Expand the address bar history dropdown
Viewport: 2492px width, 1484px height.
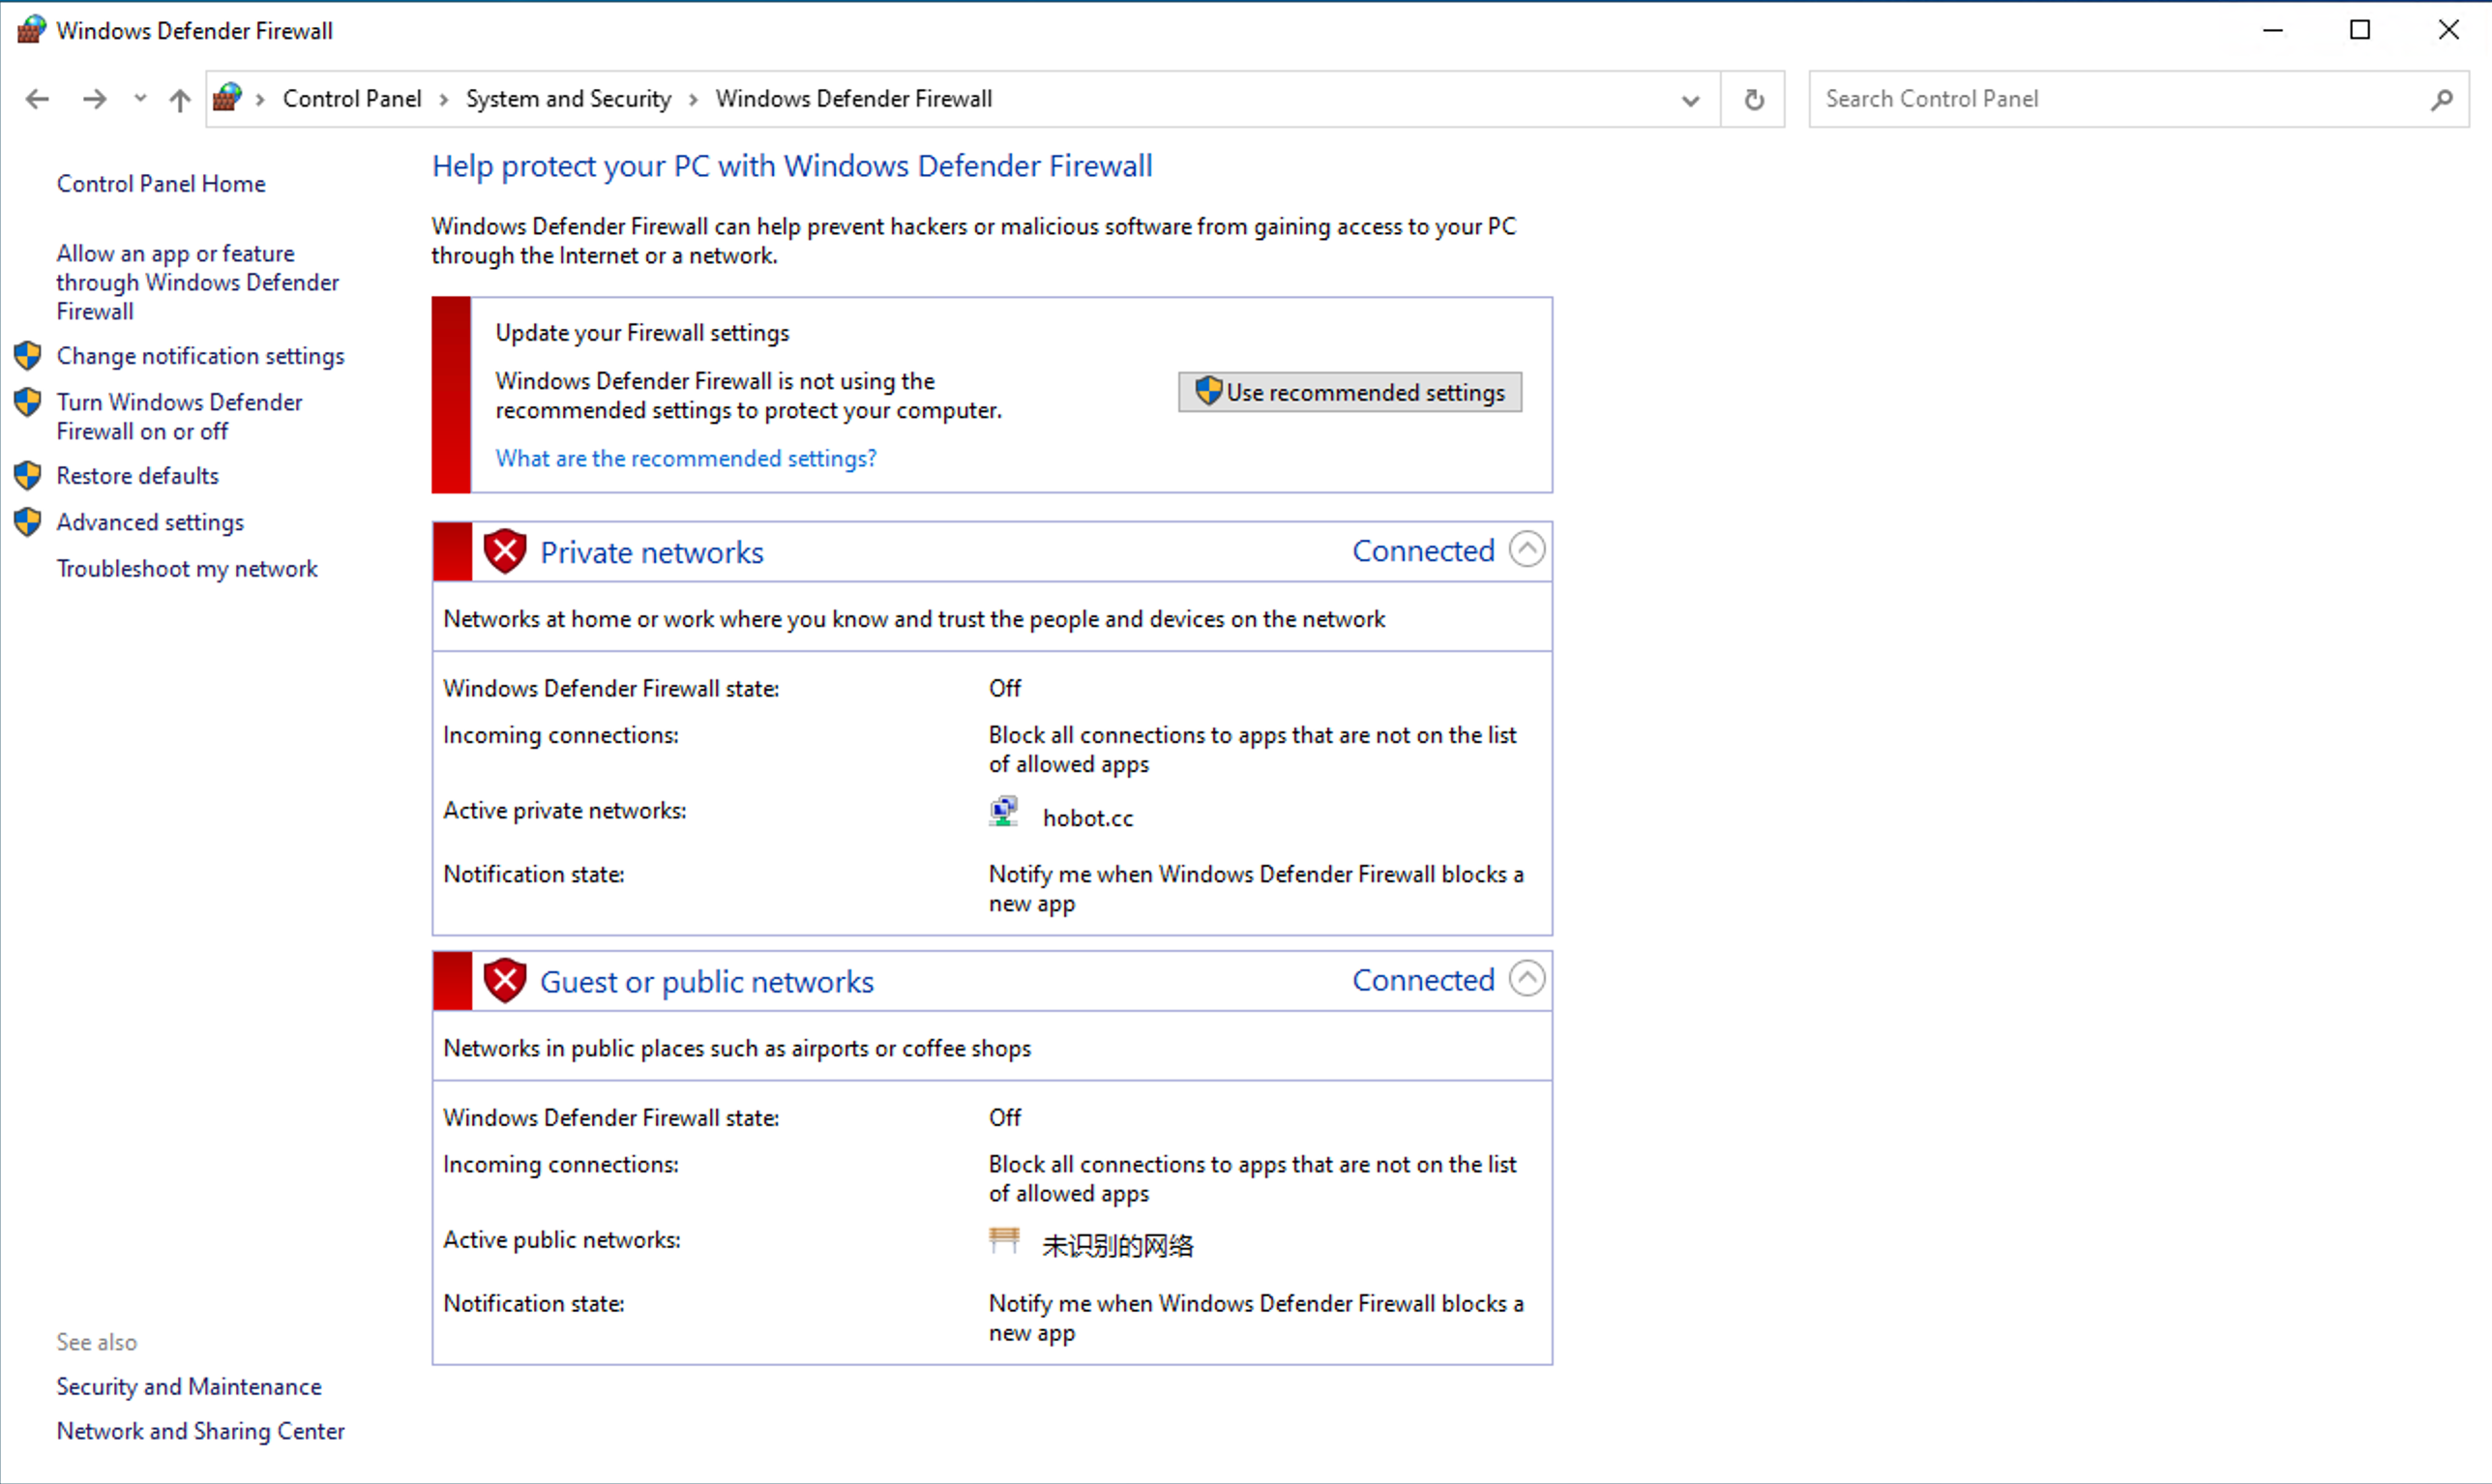pyautogui.click(x=1690, y=100)
